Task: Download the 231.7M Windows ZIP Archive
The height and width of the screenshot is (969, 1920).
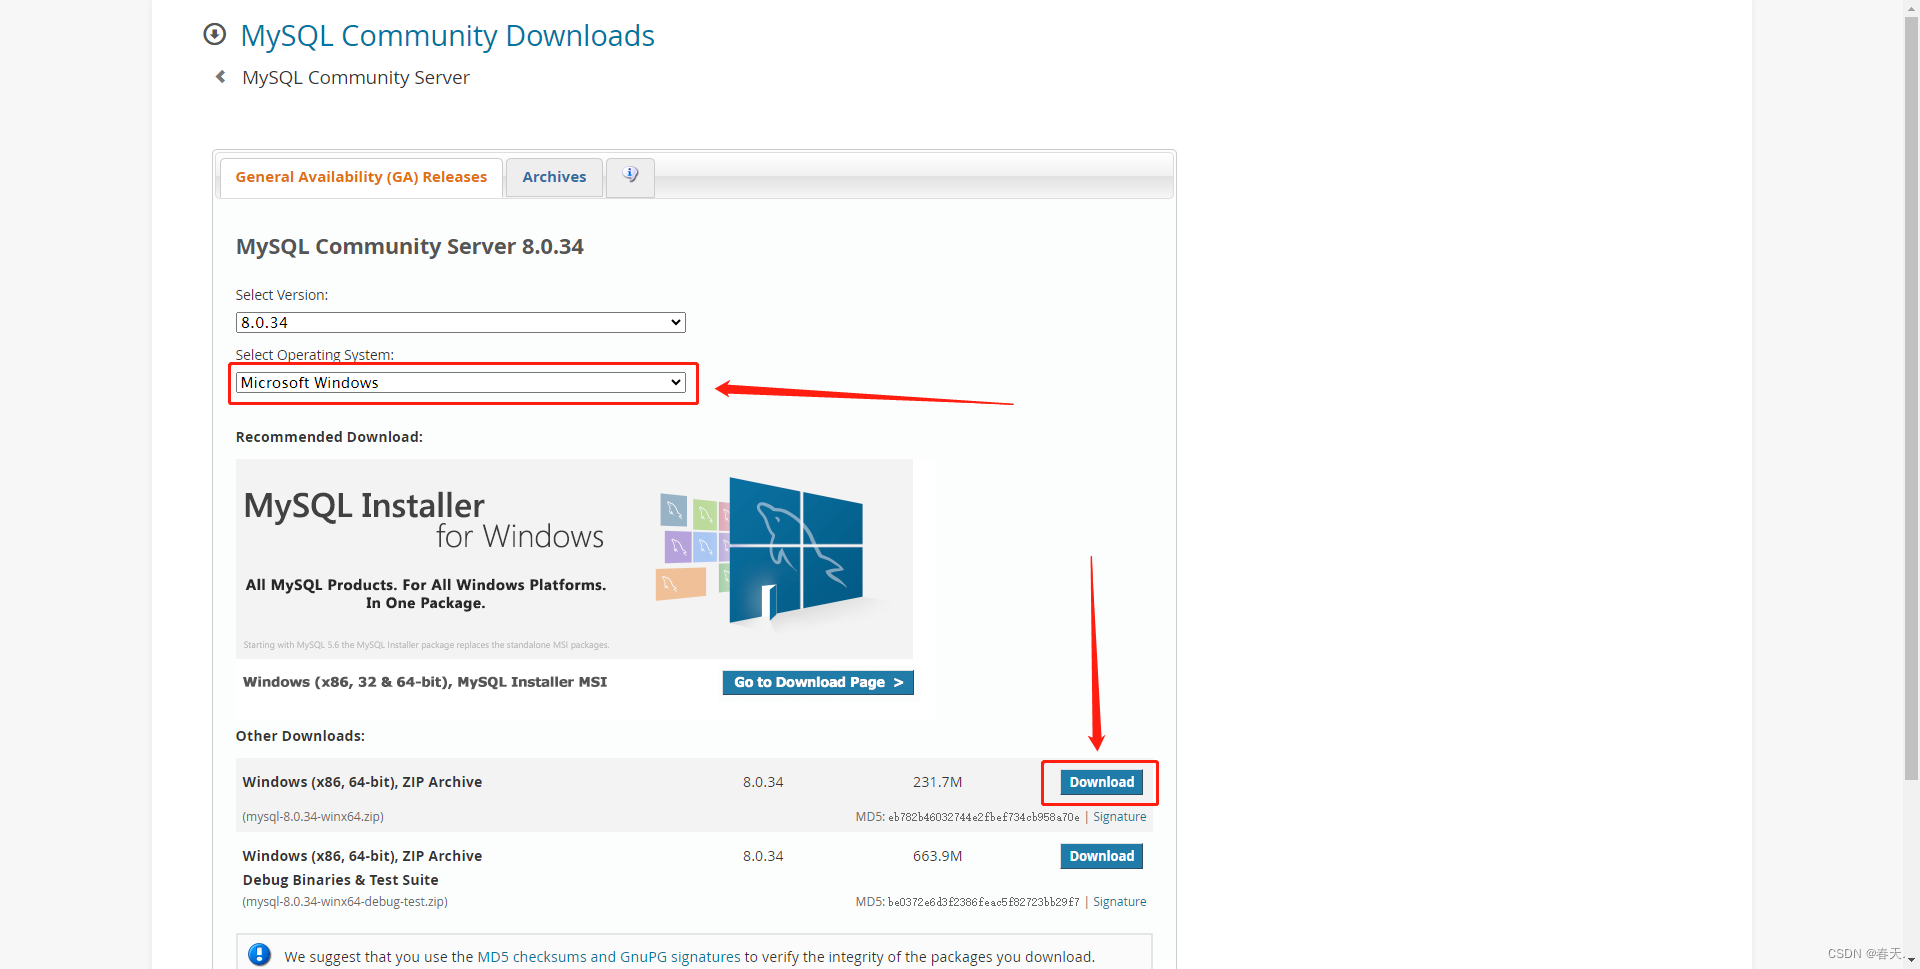Action: [1101, 782]
